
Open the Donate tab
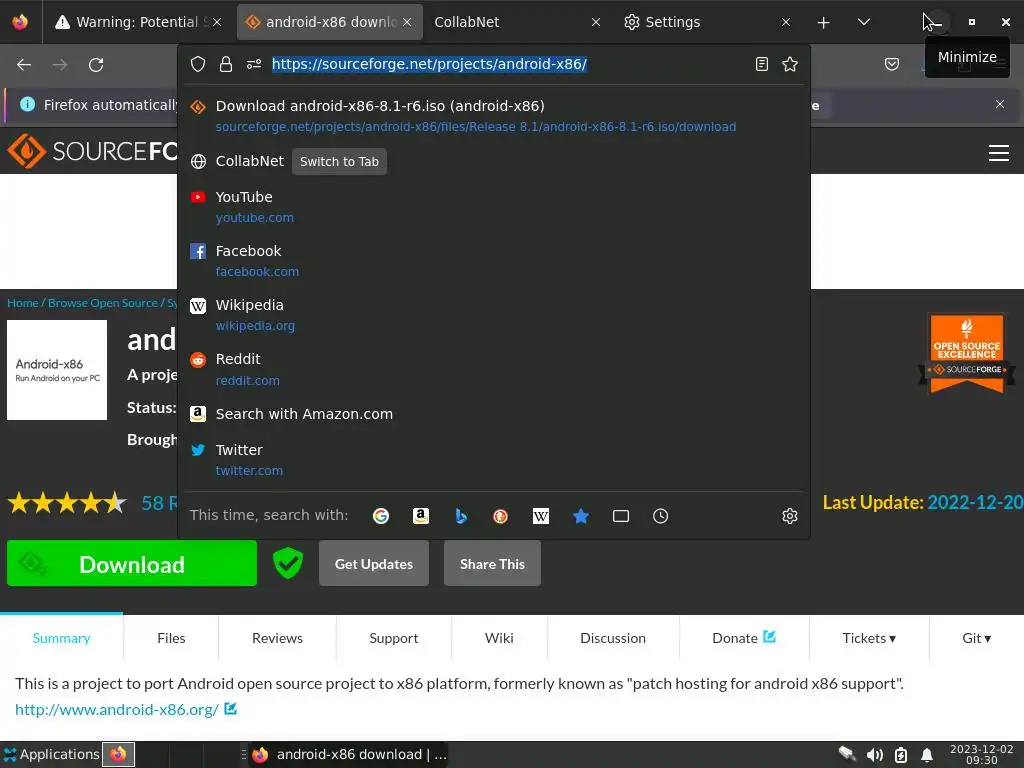coord(744,638)
